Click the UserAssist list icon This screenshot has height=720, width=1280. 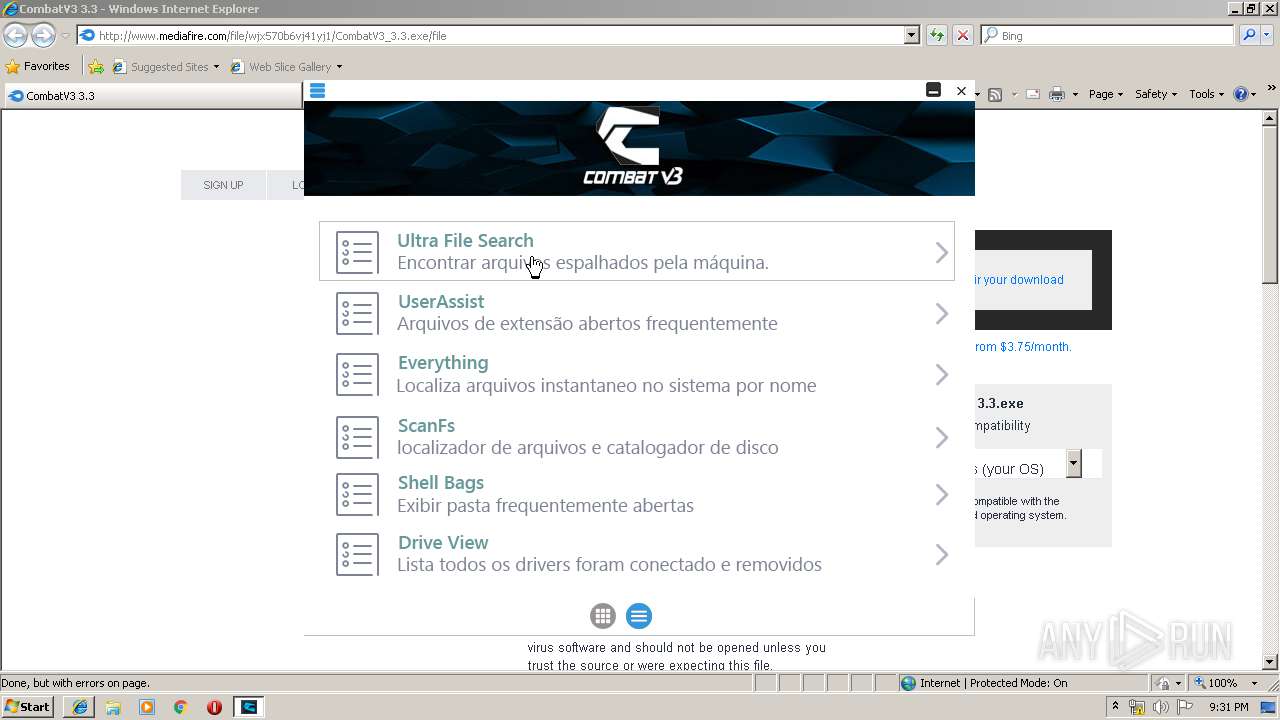(357, 314)
